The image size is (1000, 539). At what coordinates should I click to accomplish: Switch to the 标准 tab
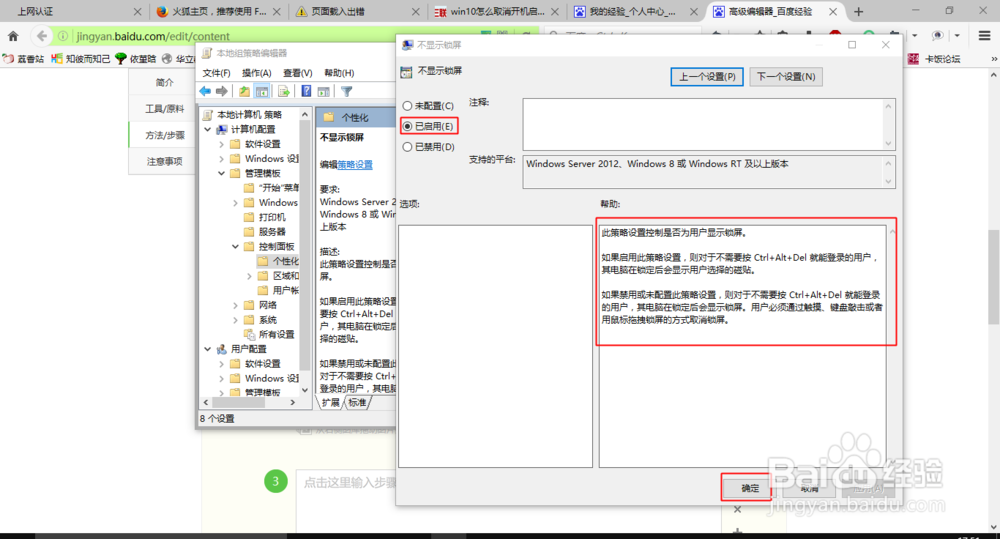(357, 402)
